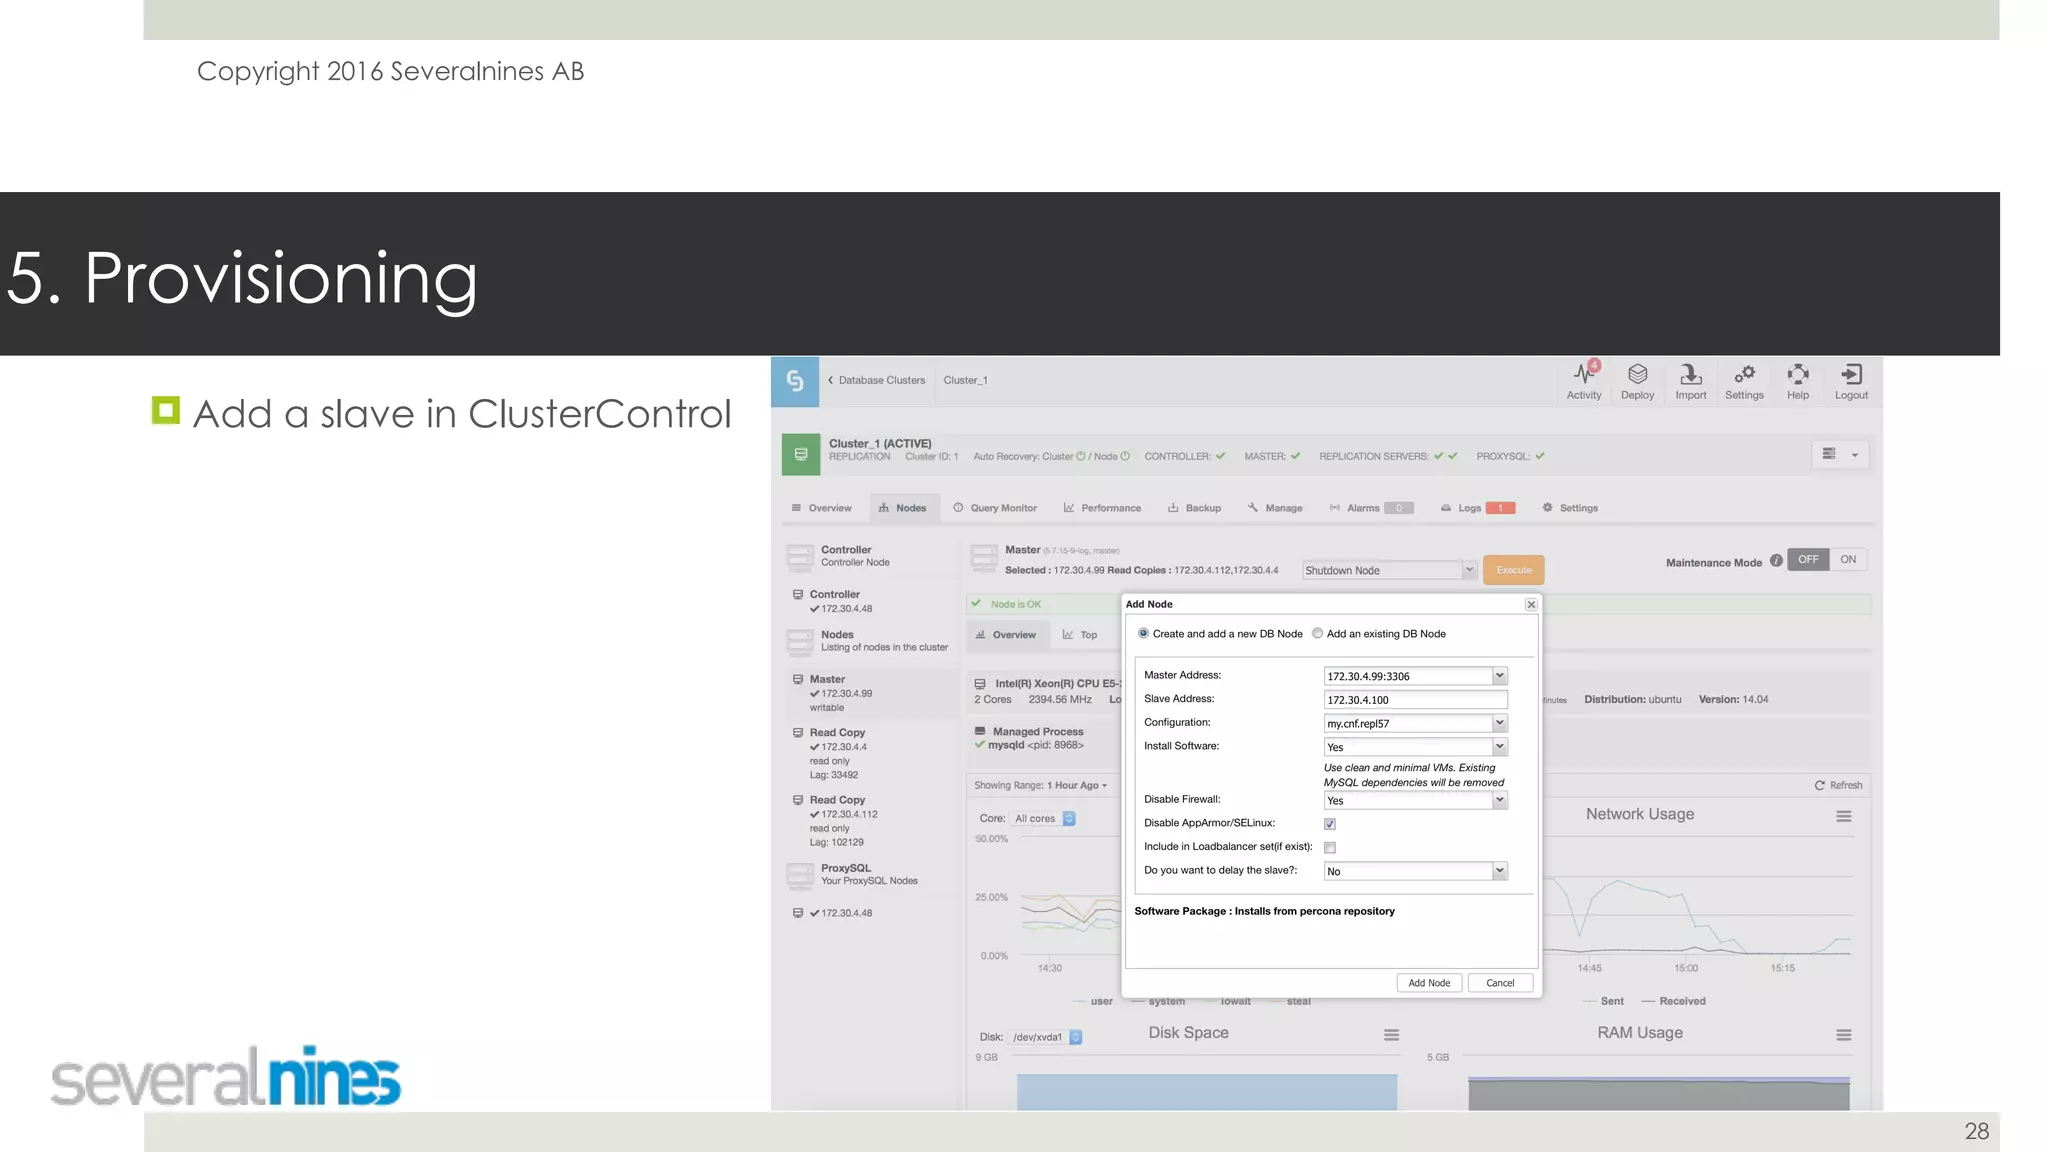This screenshot has width=2048, height=1152.
Task: Select Add an existing DB Node
Action: click(x=1317, y=633)
